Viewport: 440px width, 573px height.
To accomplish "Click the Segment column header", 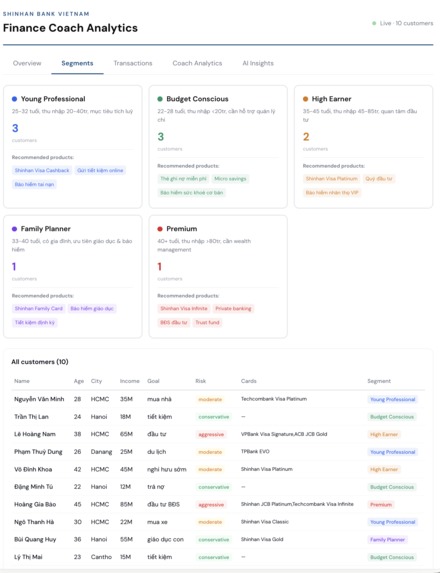I will [379, 381].
